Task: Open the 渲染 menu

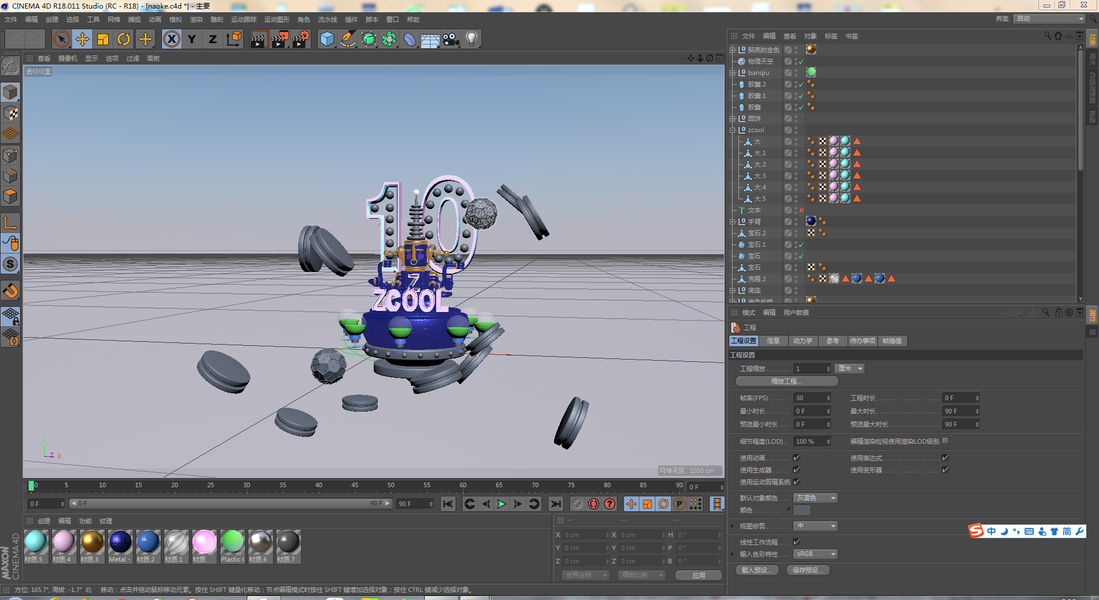Action: point(196,20)
